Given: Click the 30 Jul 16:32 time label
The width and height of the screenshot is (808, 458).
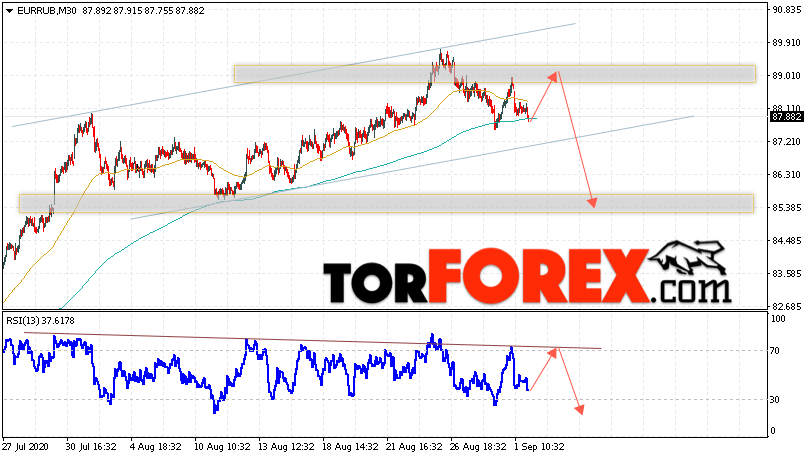Looking at the screenshot, I should click(x=91, y=447).
